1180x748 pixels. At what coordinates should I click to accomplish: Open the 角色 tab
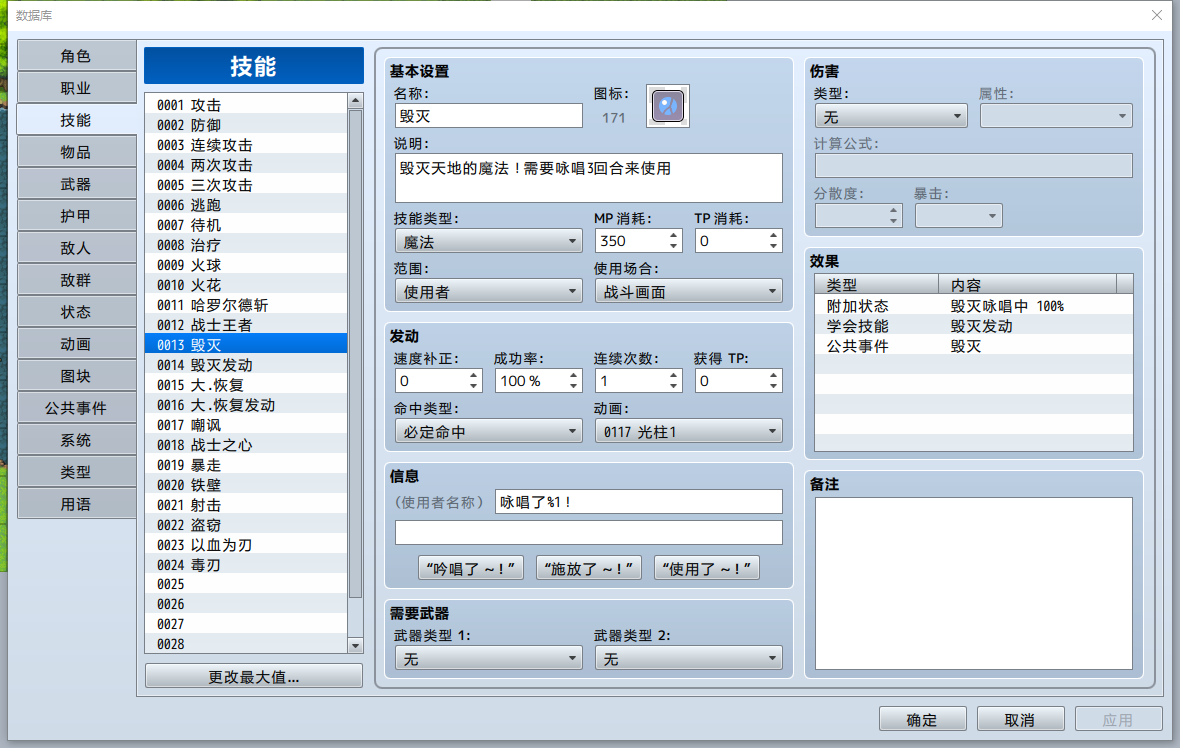pos(76,56)
